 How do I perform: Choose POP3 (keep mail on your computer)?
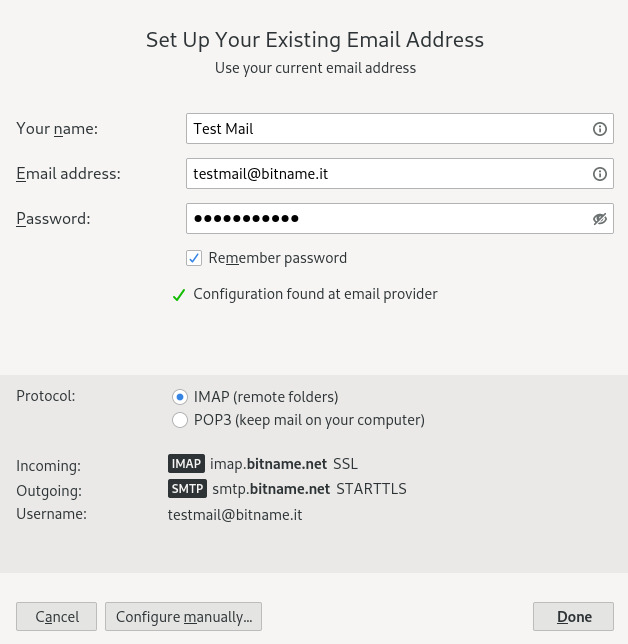(x=179, y=420)
